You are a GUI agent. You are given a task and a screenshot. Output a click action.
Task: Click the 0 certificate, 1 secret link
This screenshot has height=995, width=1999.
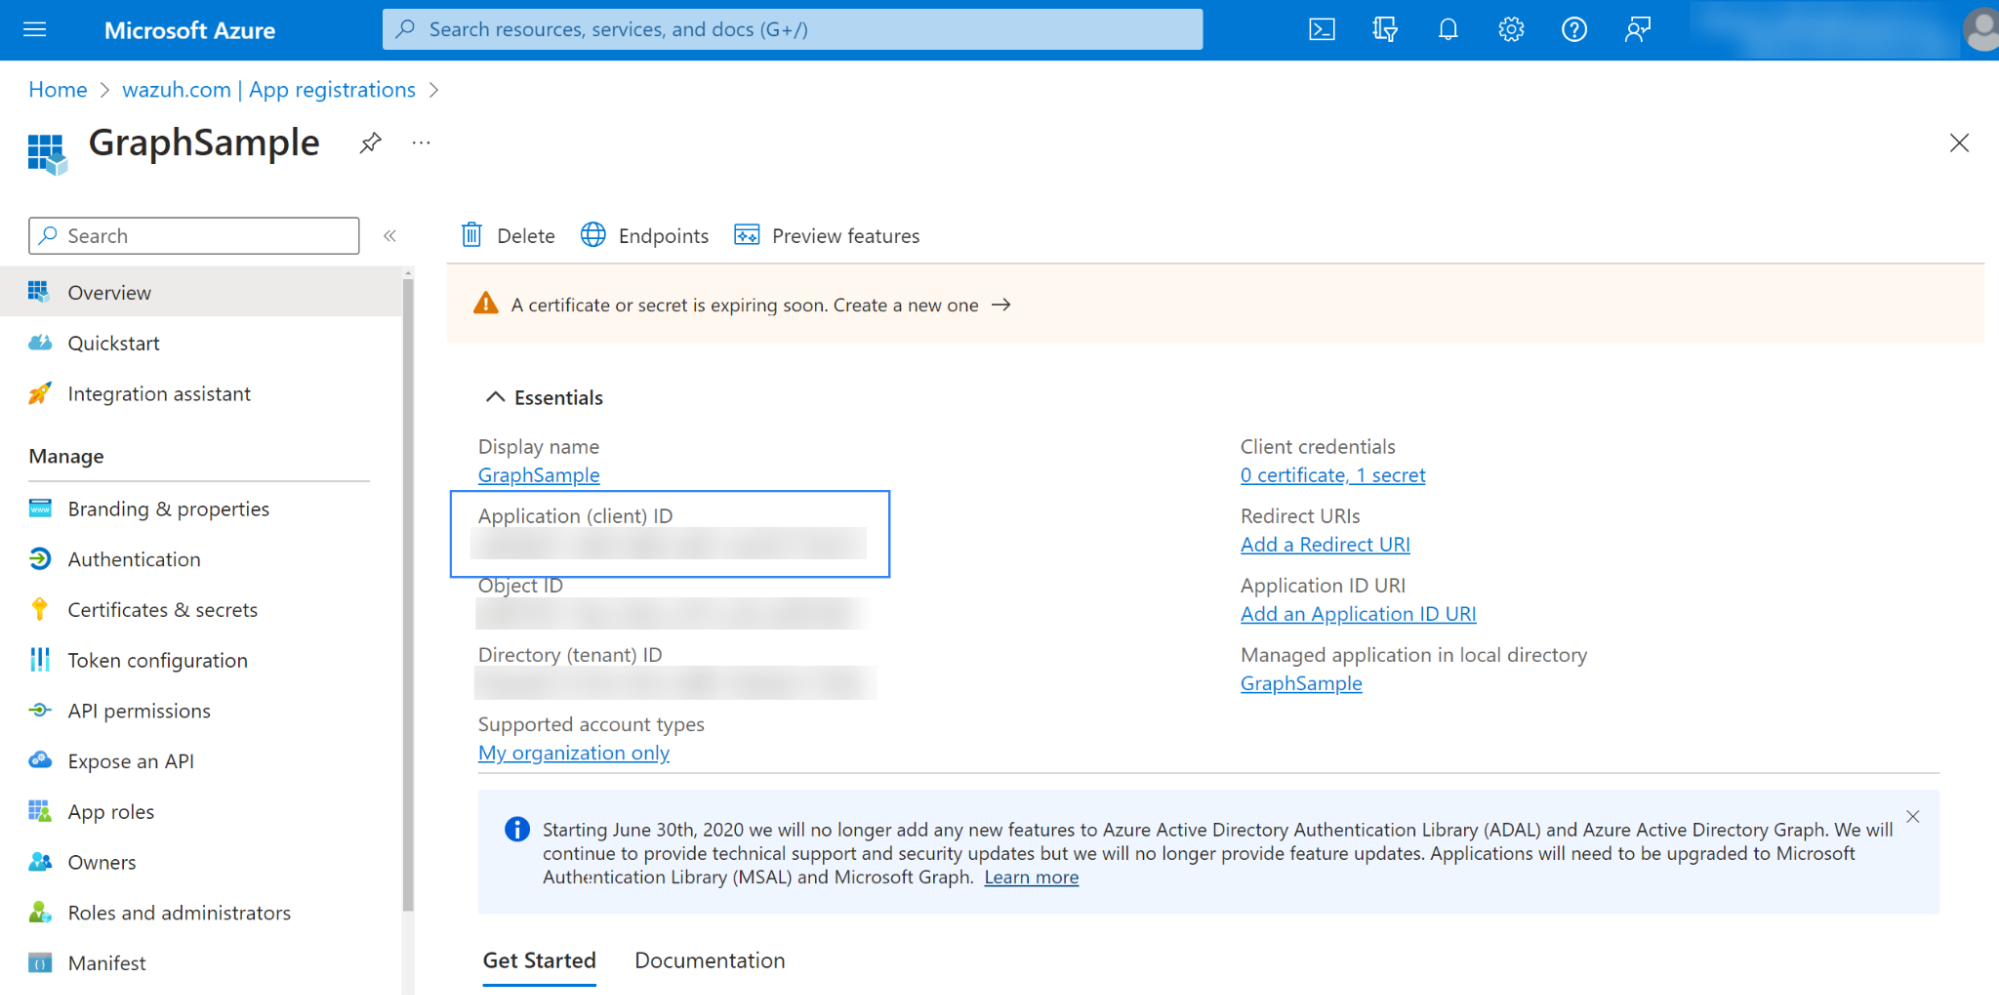(1332, 476)
